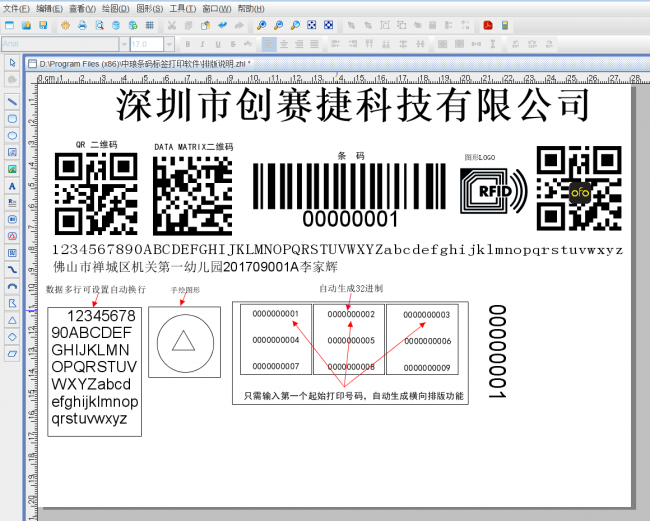Select the text A tool

point(12,186)
